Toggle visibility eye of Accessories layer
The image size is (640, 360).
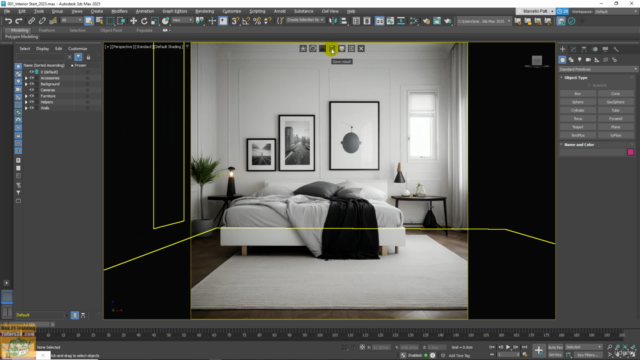pyautogui.click(x=31, y=78)
